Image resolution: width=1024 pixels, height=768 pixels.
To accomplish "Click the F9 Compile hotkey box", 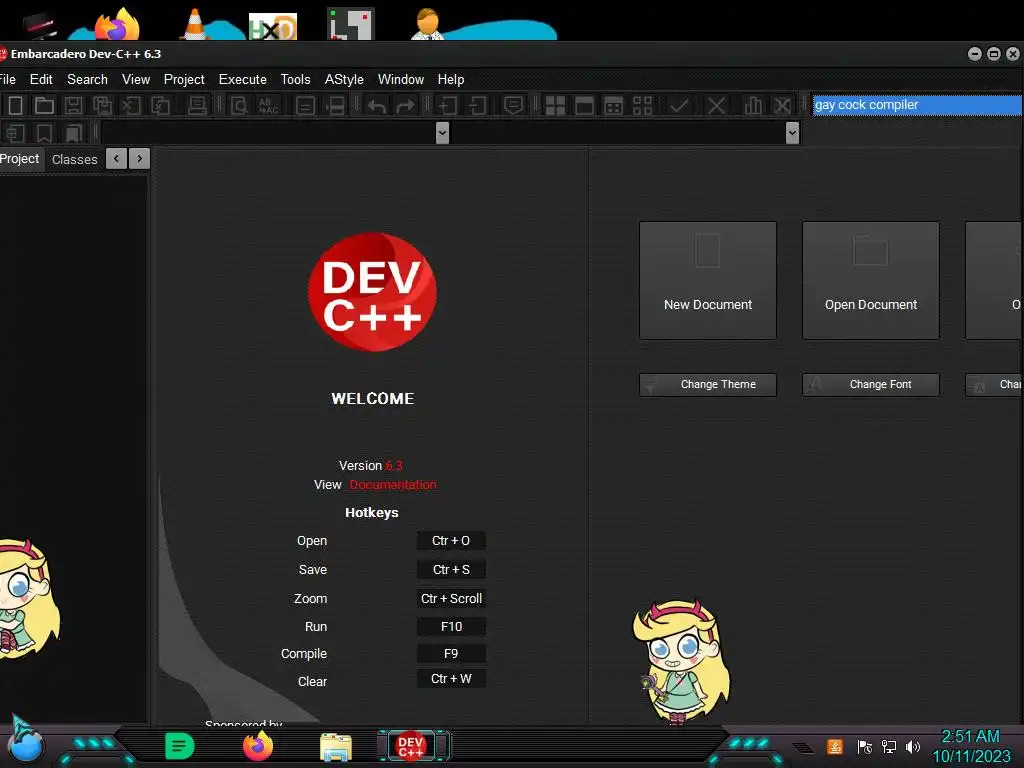I will click(451, 654).
